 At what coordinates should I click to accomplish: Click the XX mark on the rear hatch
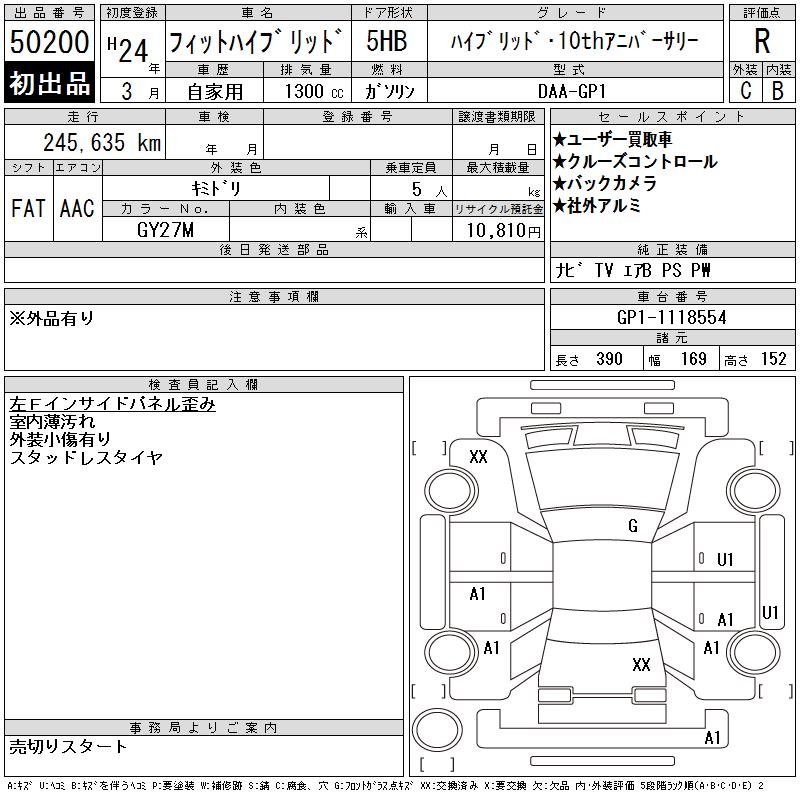(x=641, y=664)
